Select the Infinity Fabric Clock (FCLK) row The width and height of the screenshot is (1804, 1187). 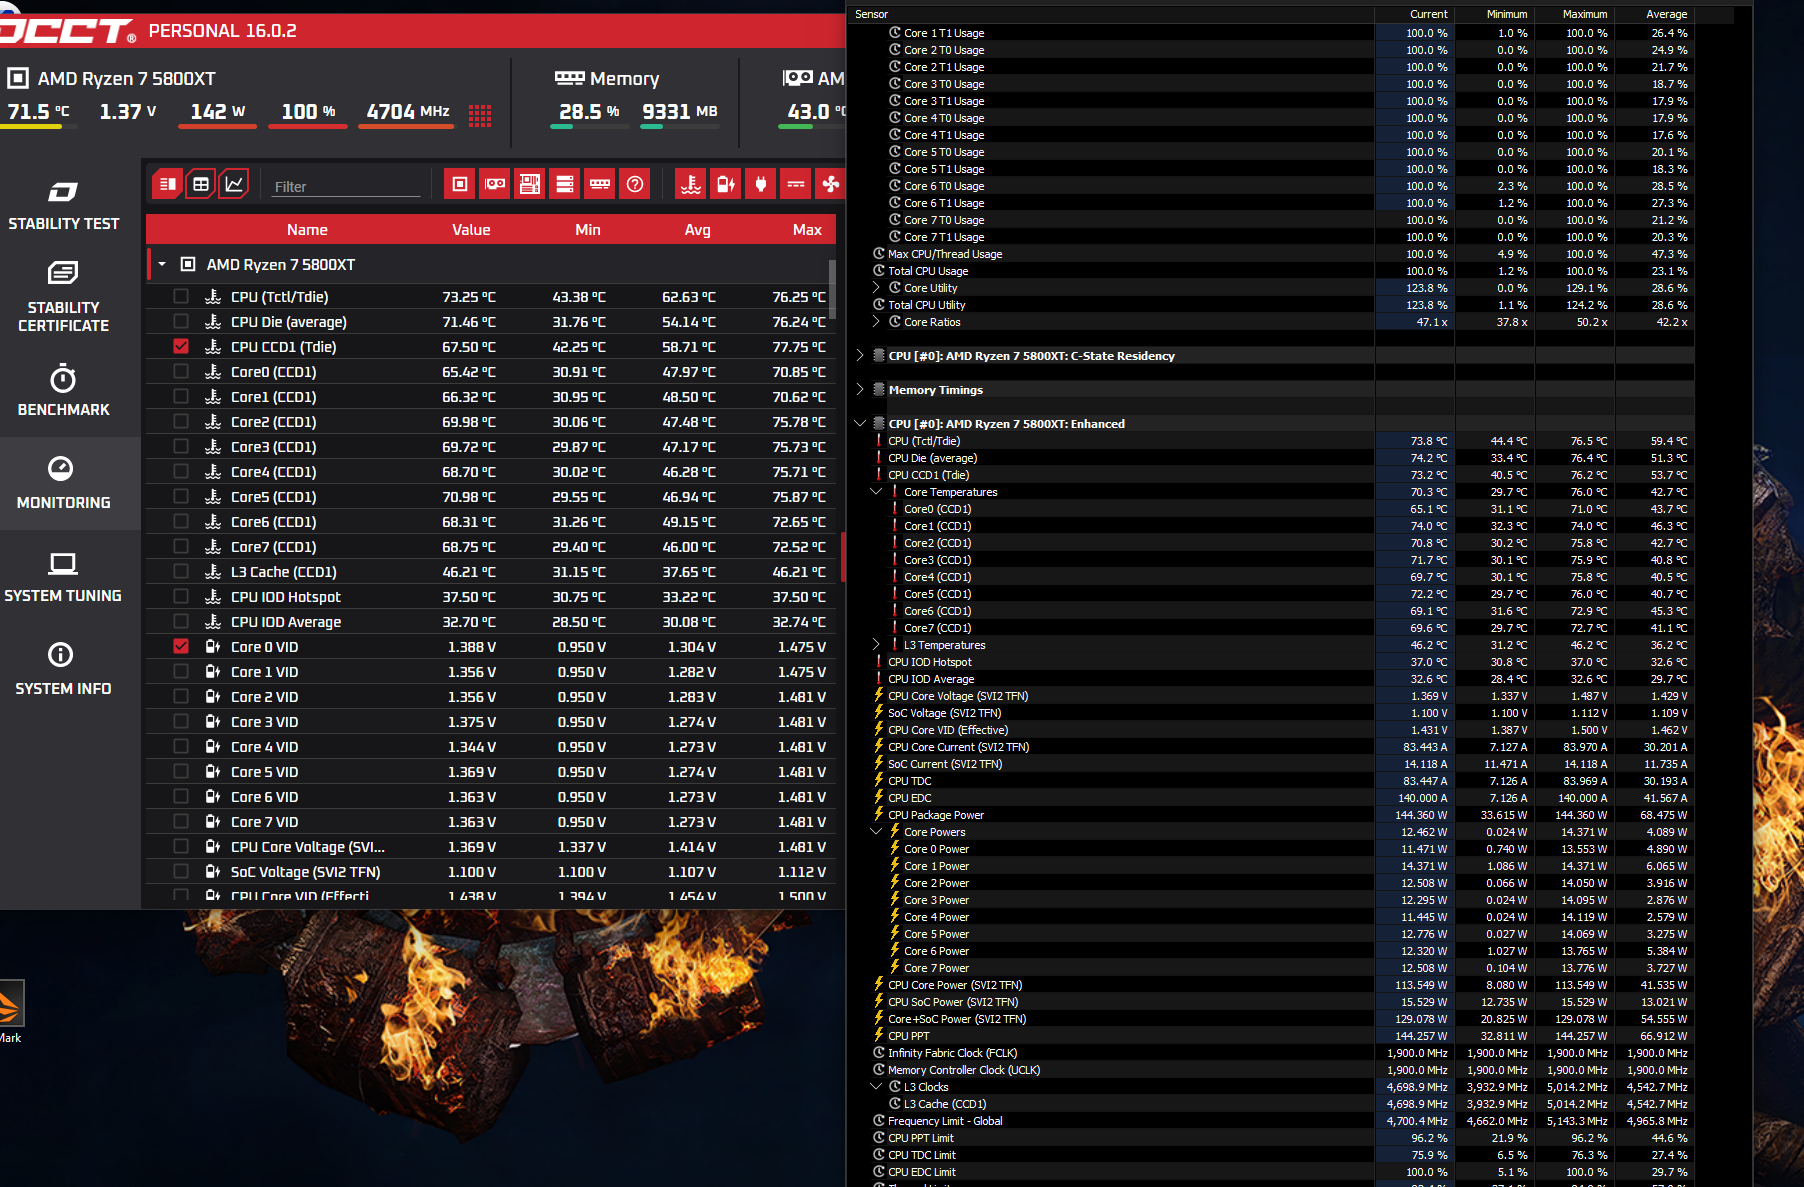click(1271, 1053)
